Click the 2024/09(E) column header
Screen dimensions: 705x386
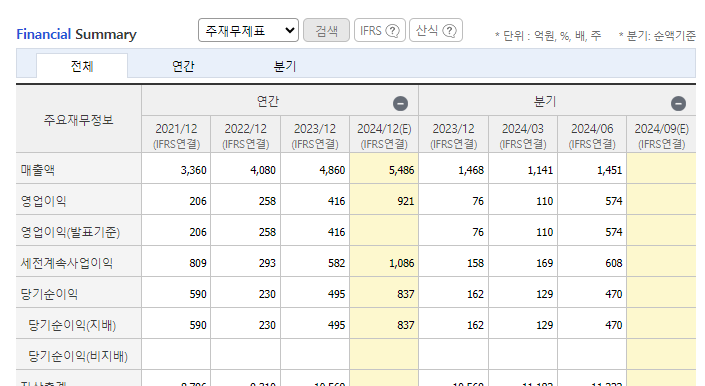661,134
